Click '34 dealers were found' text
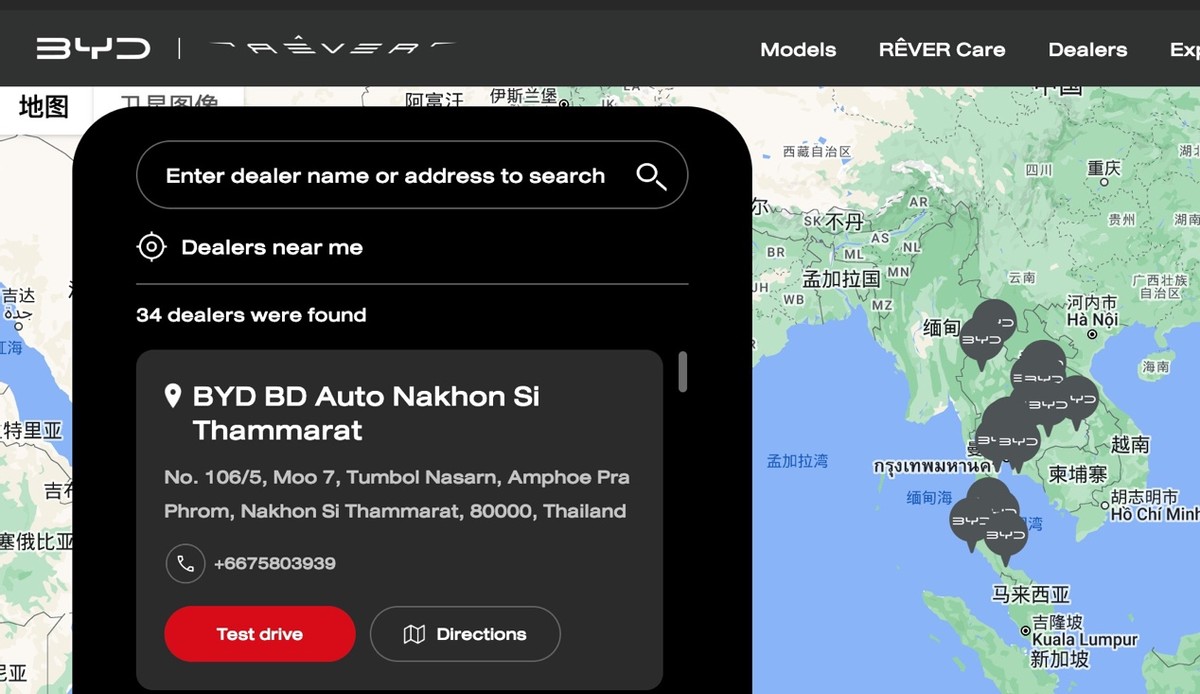Image resolution: width=1200 pixels, height=694 pixels. [251, 315]
